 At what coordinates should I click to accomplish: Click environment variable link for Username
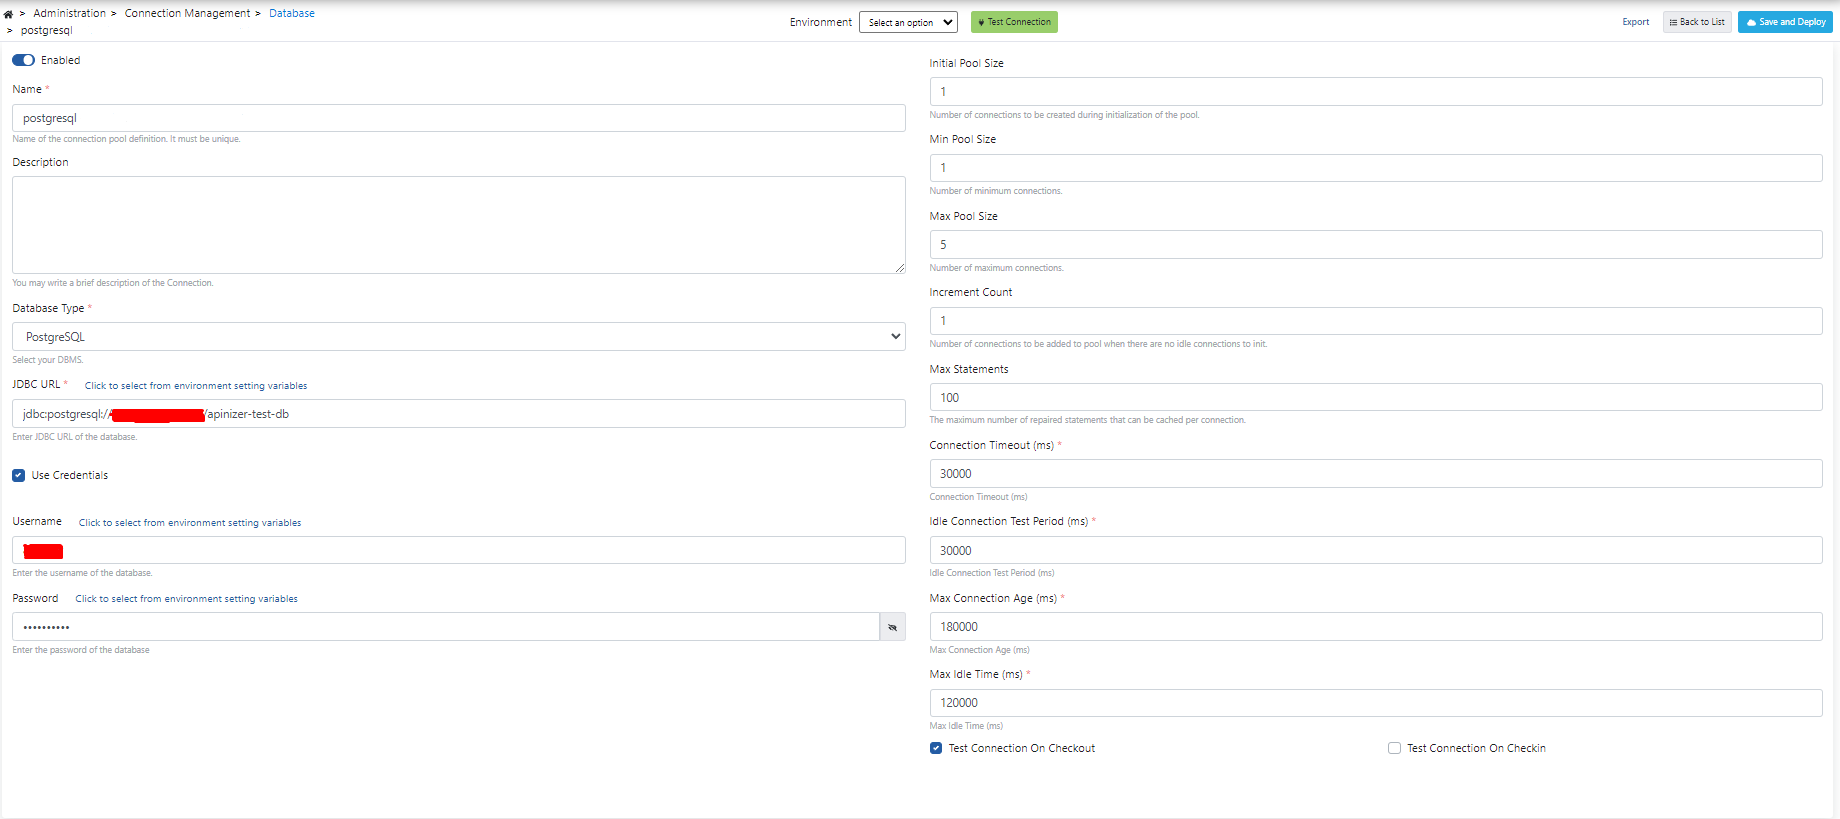click(x=190, y=523)
